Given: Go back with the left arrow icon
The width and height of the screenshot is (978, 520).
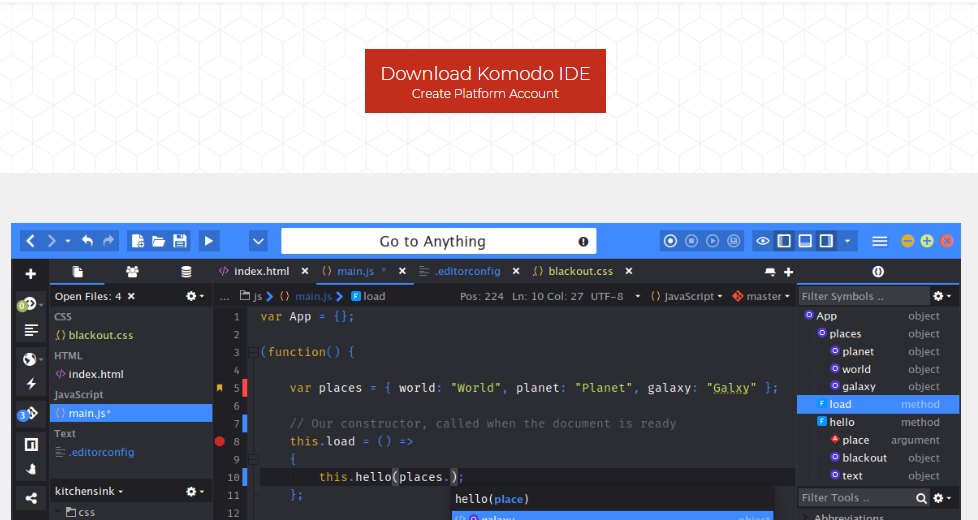Looking at the screenshot, I should pos(31,241).
